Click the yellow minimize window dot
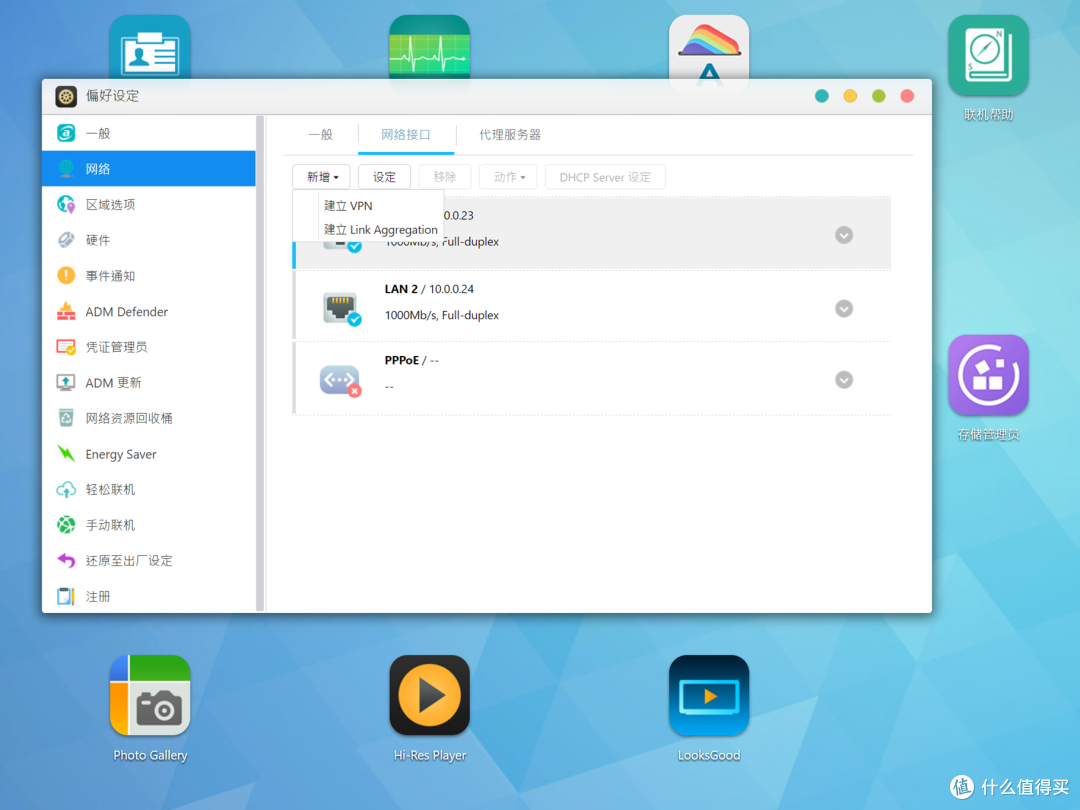Image resolution: width=1080 pixels, height=810 pixels. pyautogui.click(x=850, y=96)
